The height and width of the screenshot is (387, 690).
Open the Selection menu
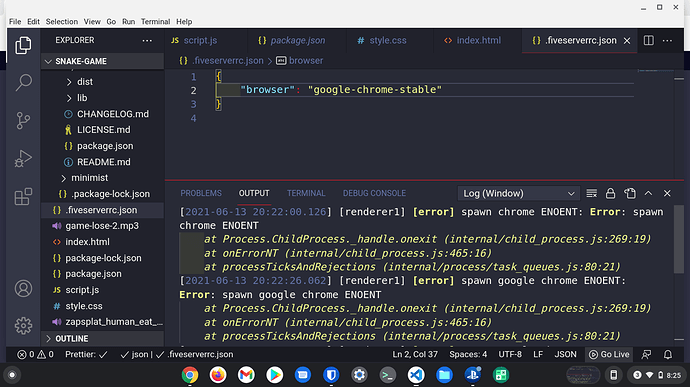(62, 22)
